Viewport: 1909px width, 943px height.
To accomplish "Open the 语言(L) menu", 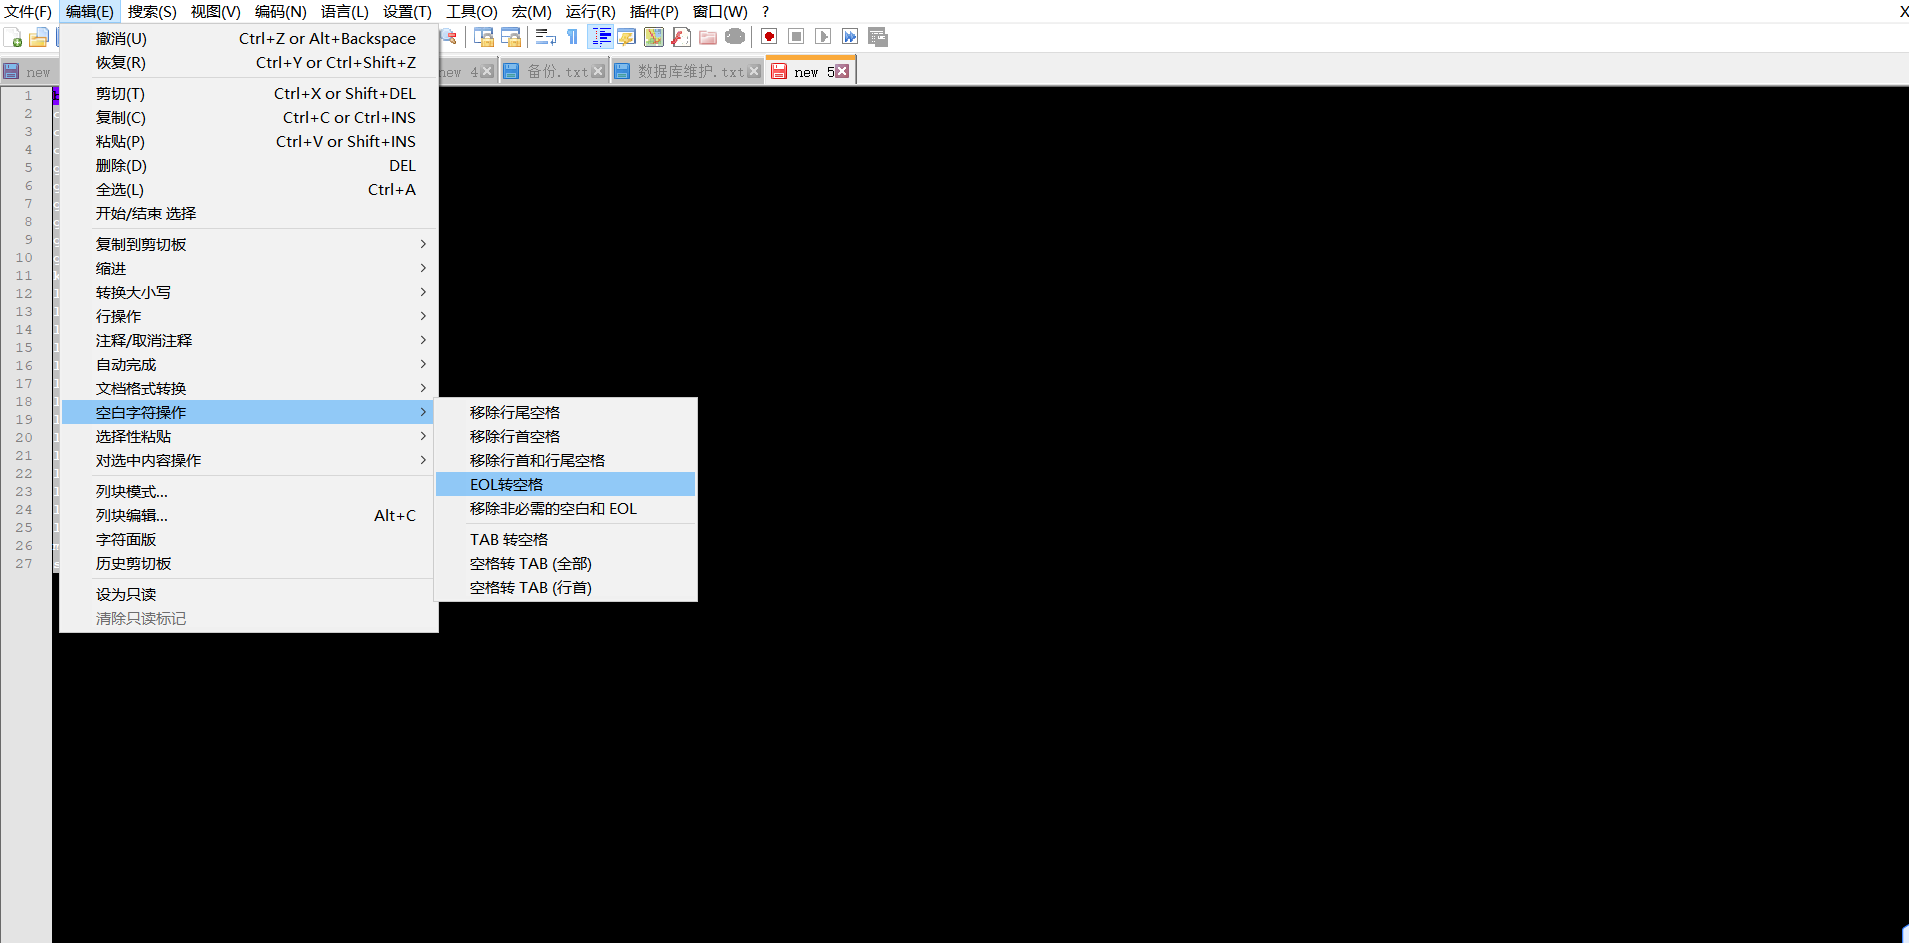I will point(345,11).
